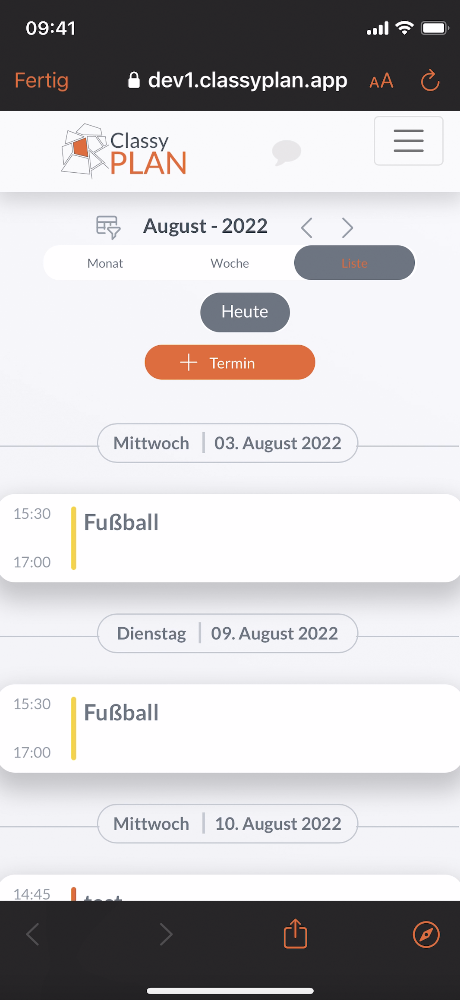Open the calendar filter icon
The height and width of the screenshot is (1000, 460).
[108, 227]
